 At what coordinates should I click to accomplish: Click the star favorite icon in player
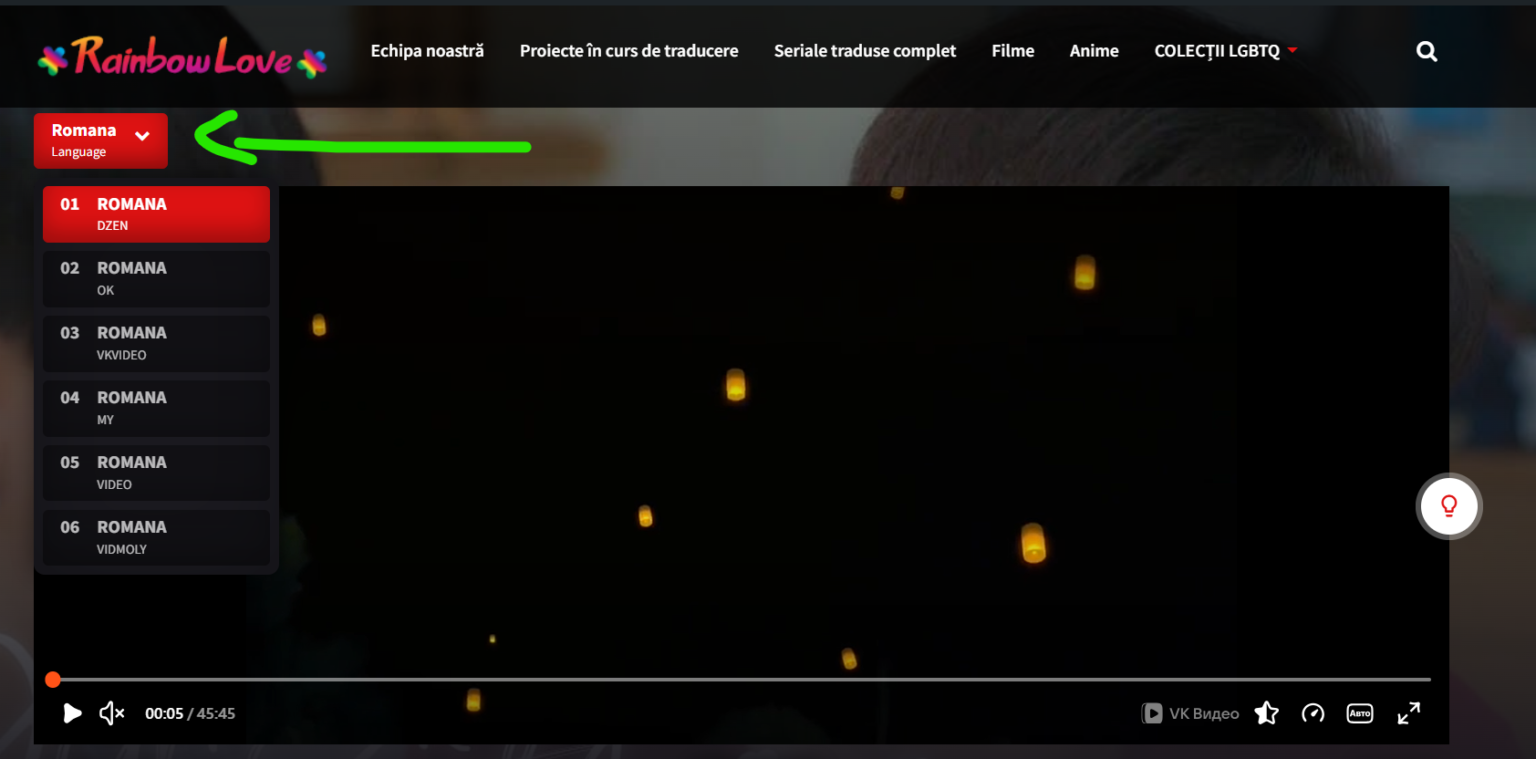[1266, 713]
